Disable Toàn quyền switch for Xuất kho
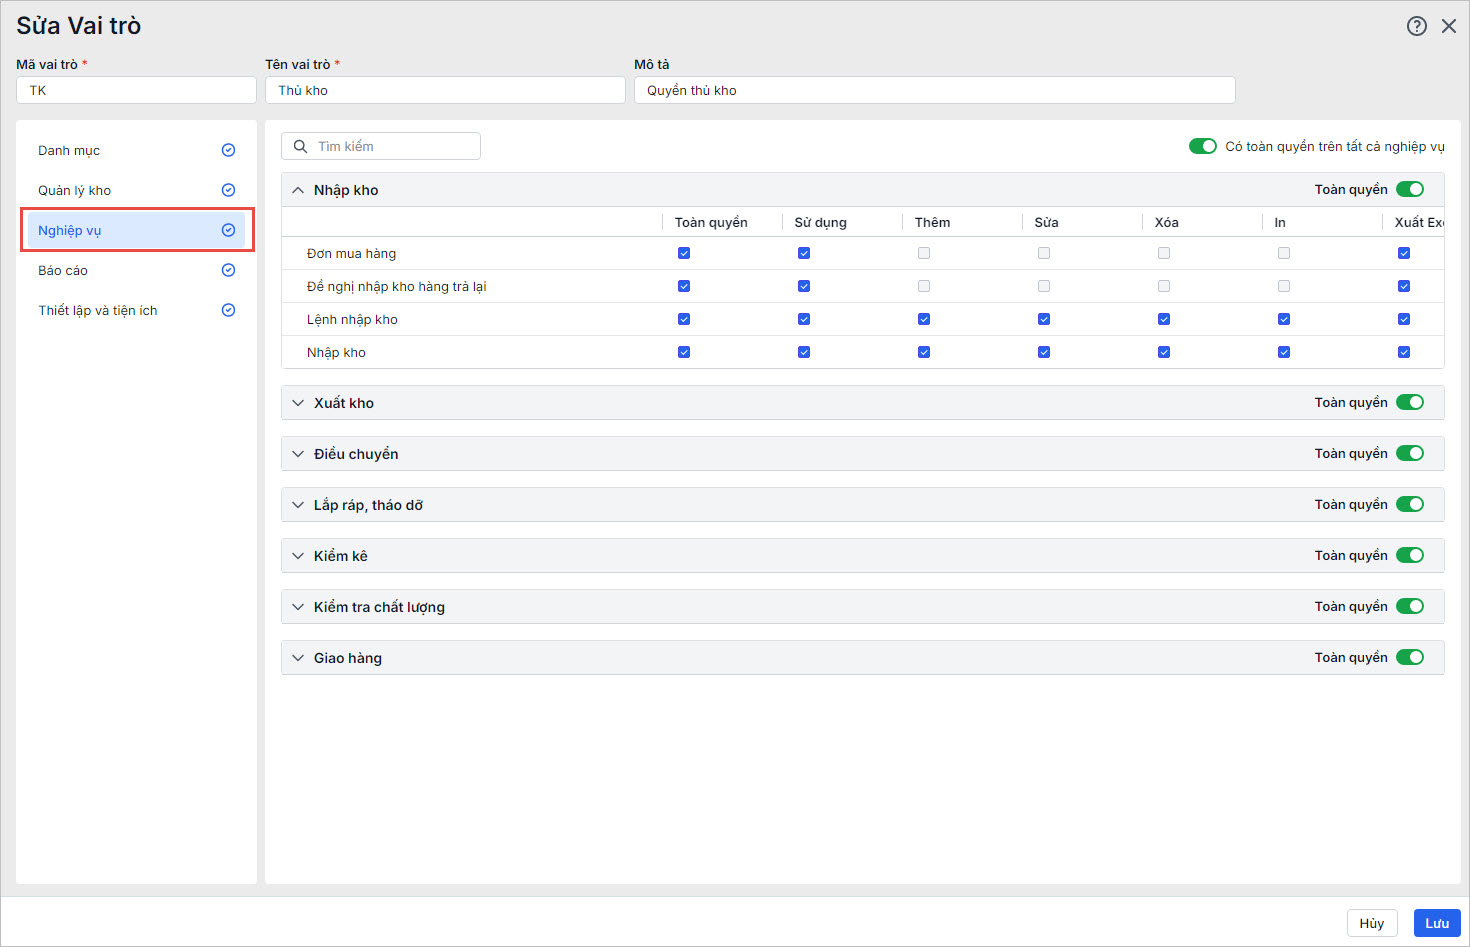 click(1409, 403)
